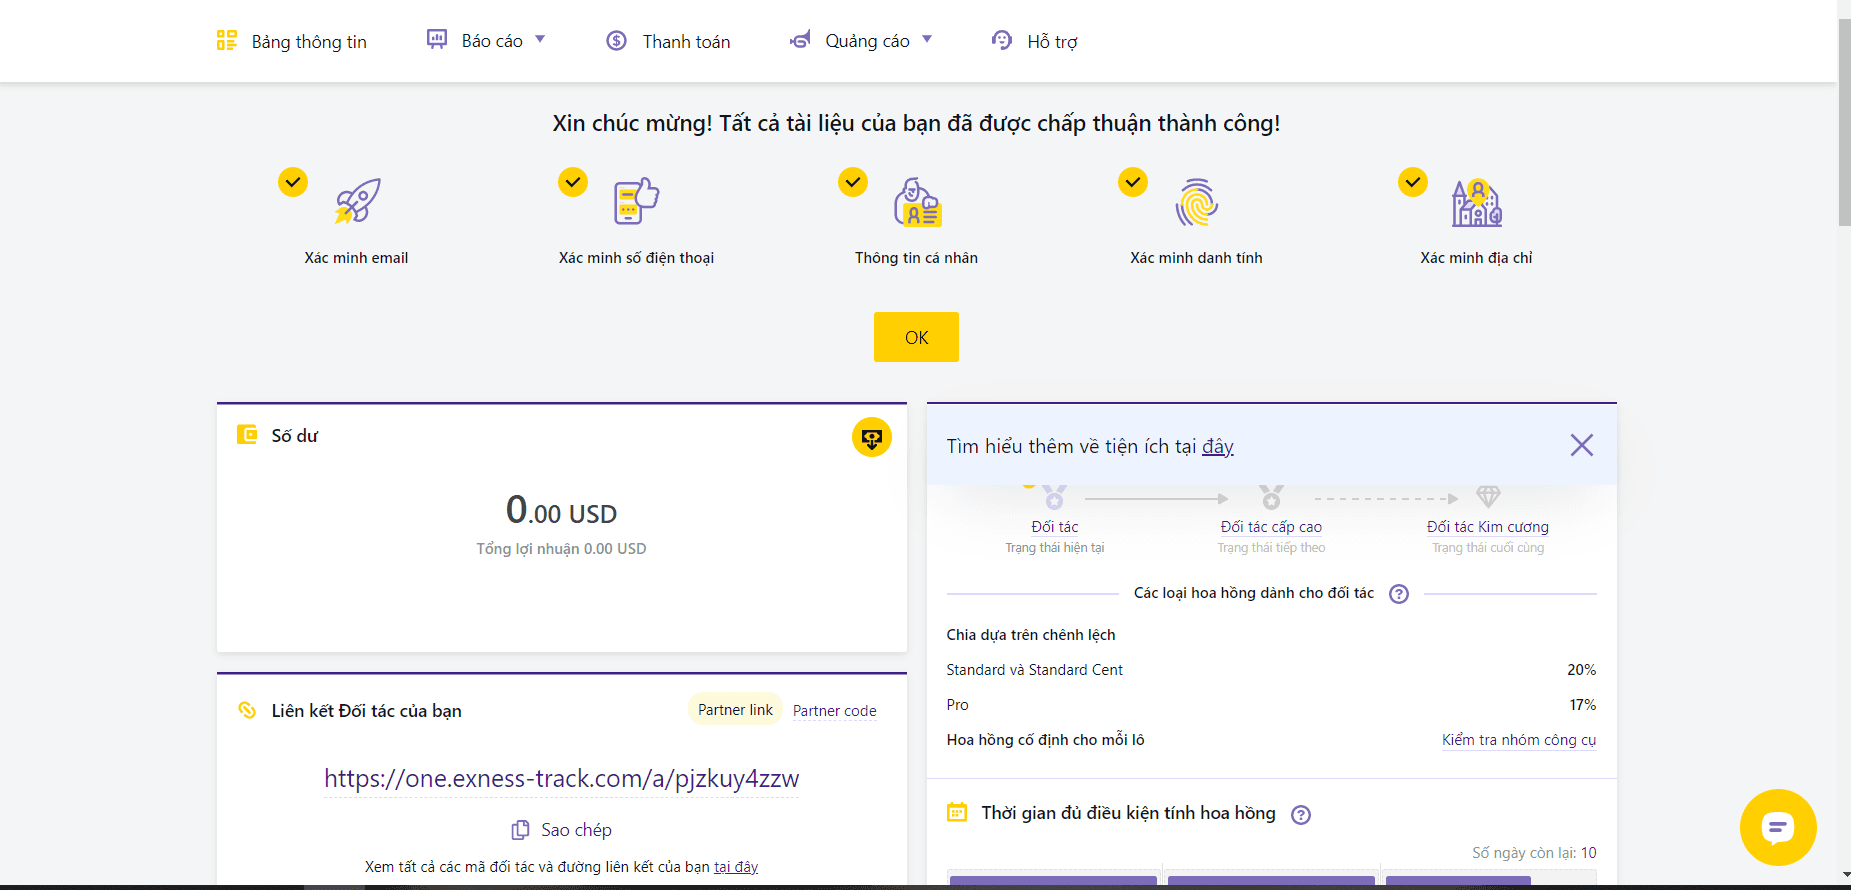1851x890 pixels.
Task: Click the personal information ID icon
Action: pos(917,202)
